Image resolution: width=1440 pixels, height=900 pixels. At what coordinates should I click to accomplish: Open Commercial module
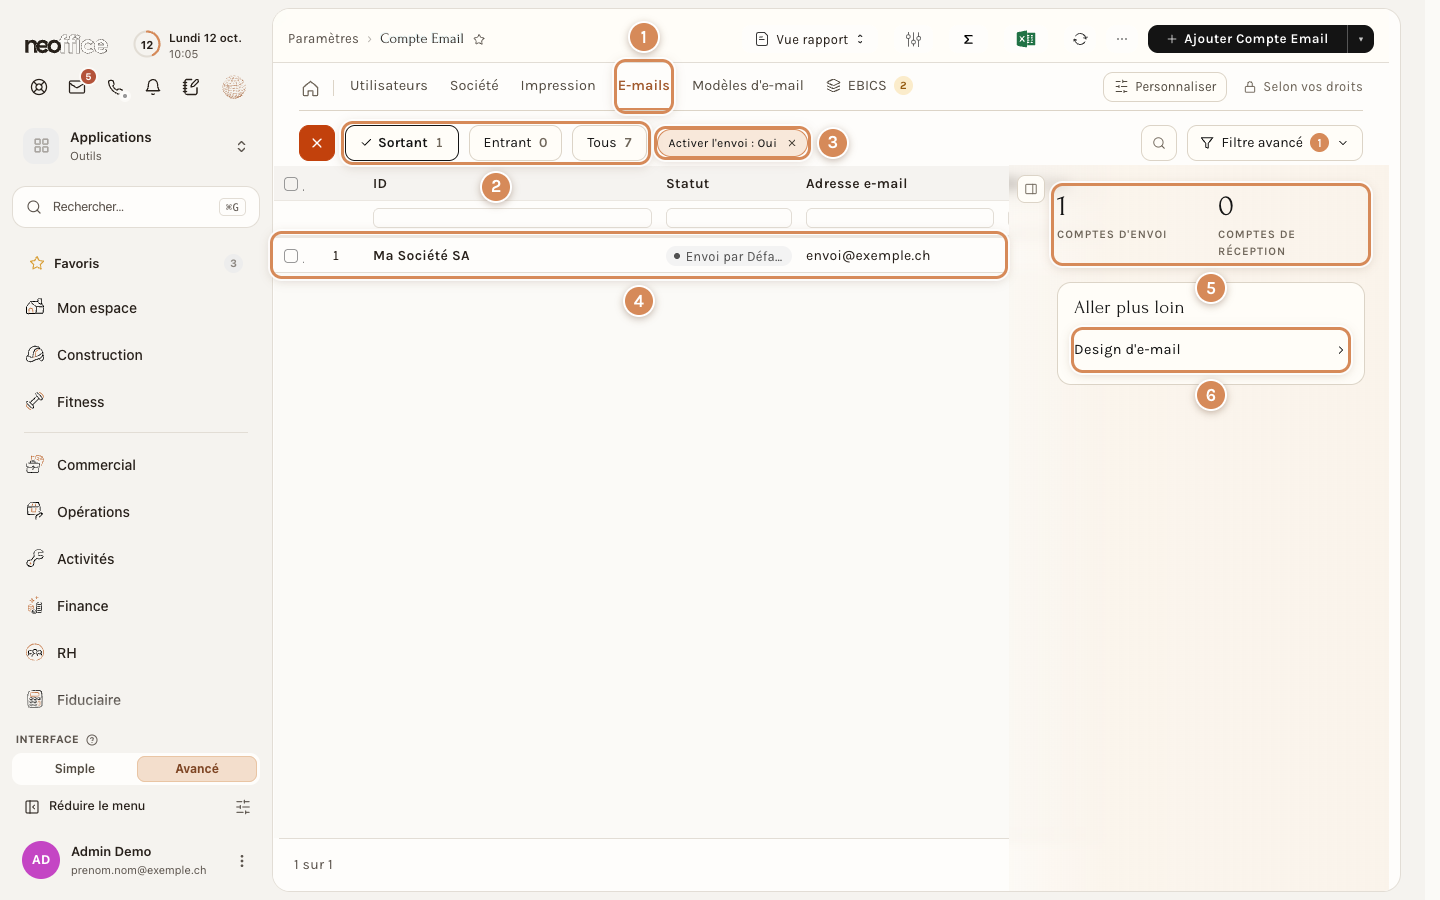(136, 465)
